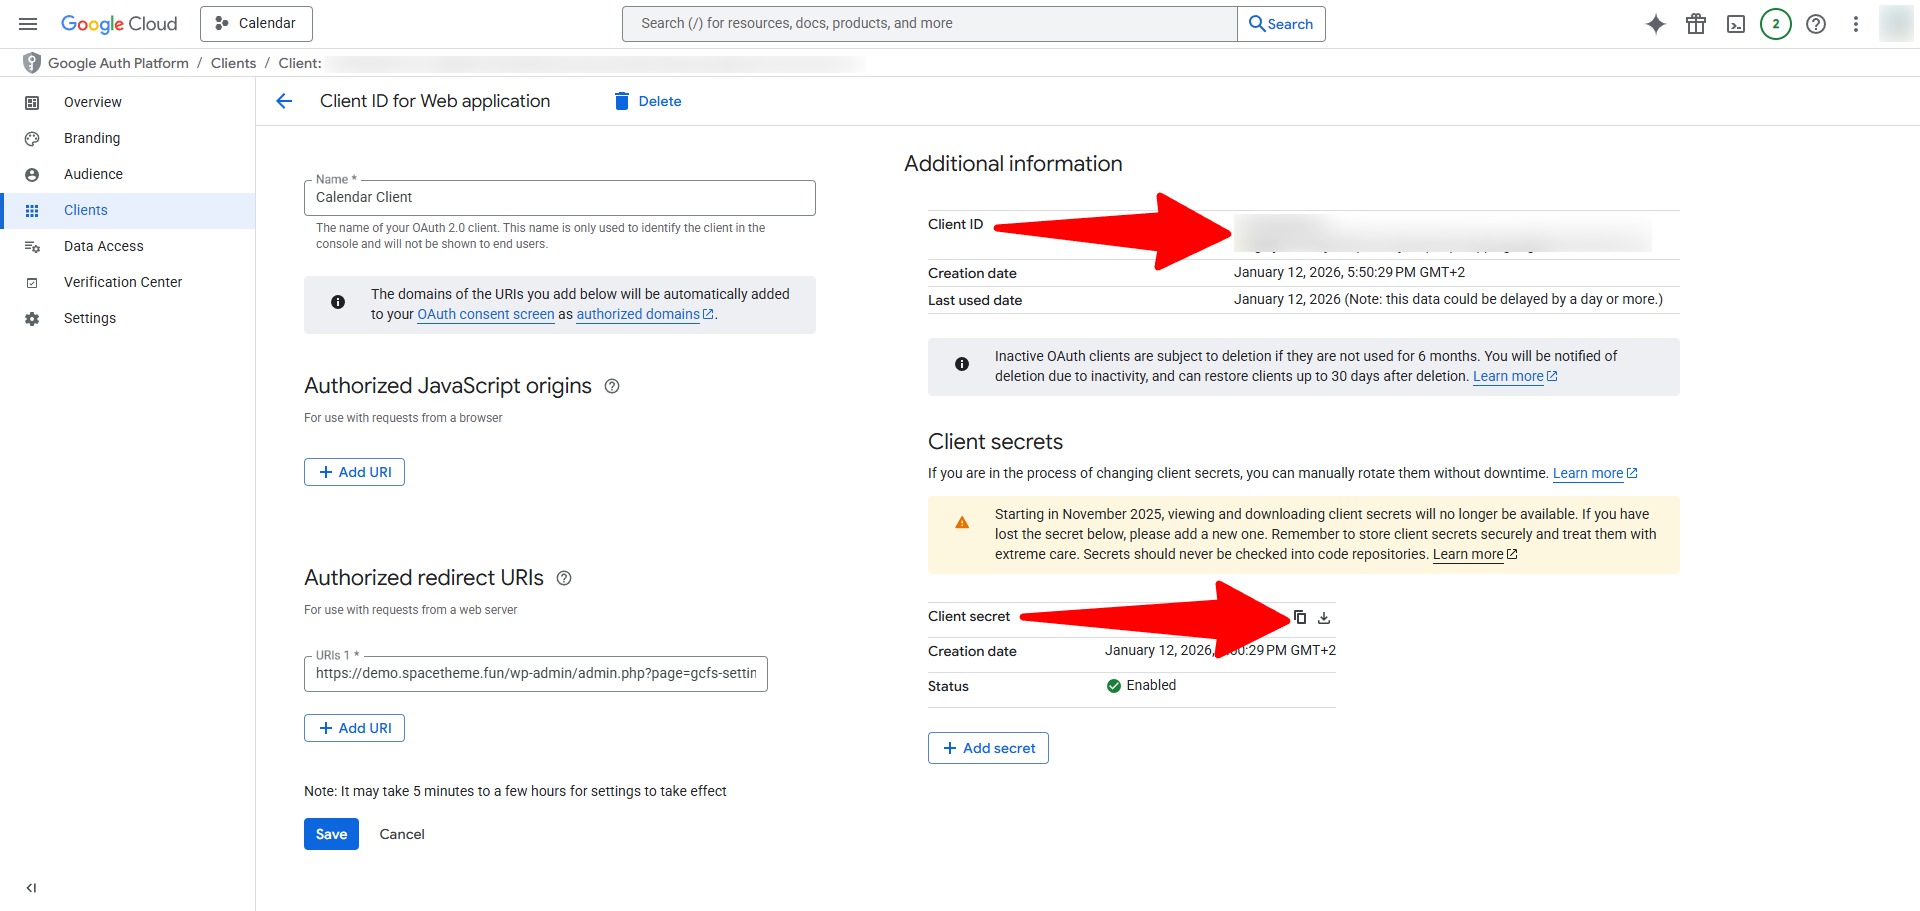
Task: Select Clients in the sidebar
Action: click(x=86, y=210)
